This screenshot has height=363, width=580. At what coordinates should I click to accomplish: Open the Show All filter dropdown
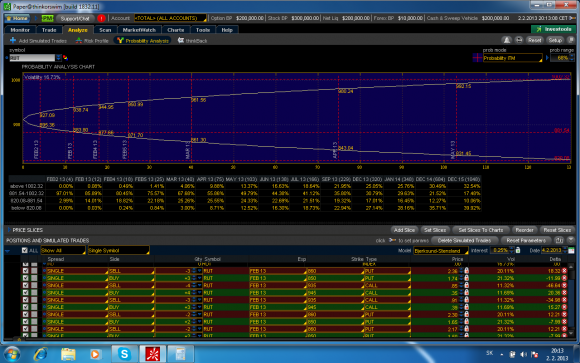click(63, 251)
